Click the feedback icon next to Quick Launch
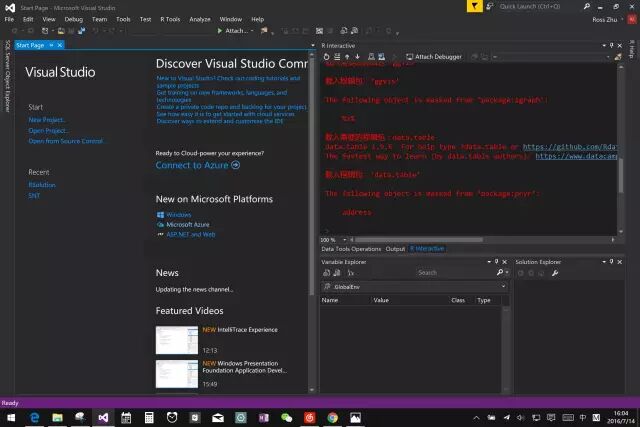Viewport: 640px width, 427px height. click(489, 6)
